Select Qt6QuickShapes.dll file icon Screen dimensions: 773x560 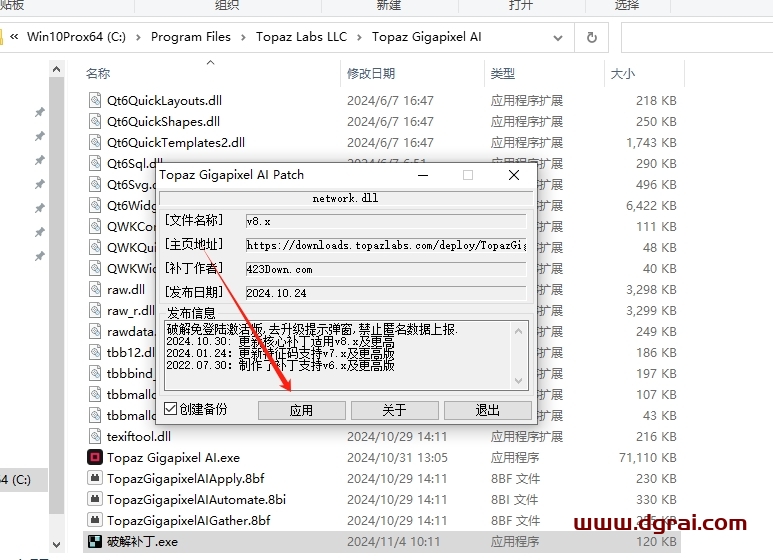pos(95,121)
